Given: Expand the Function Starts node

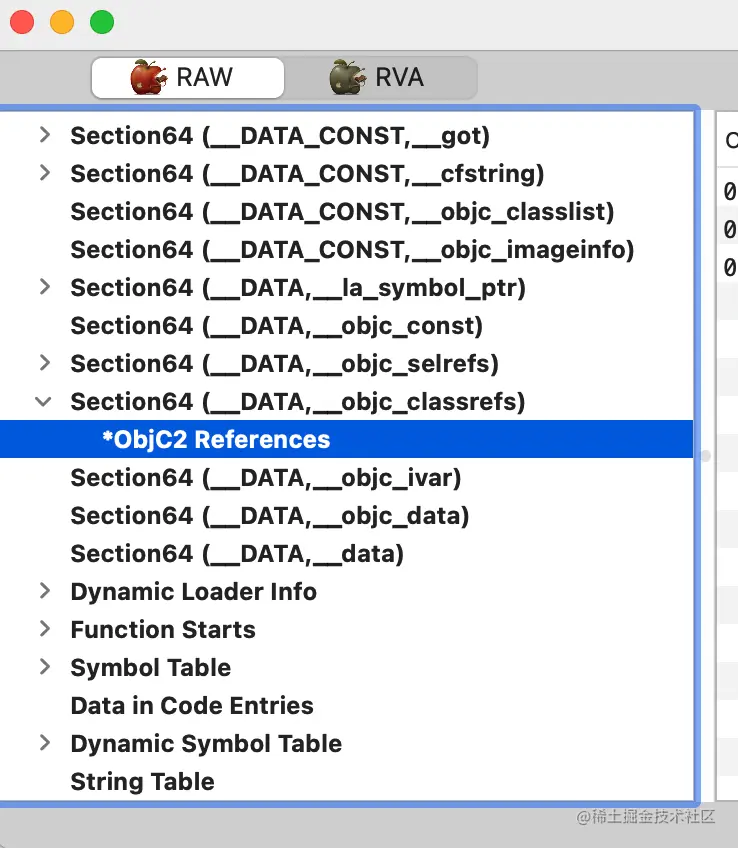Looking at the screenshot, I should (43, 629).
